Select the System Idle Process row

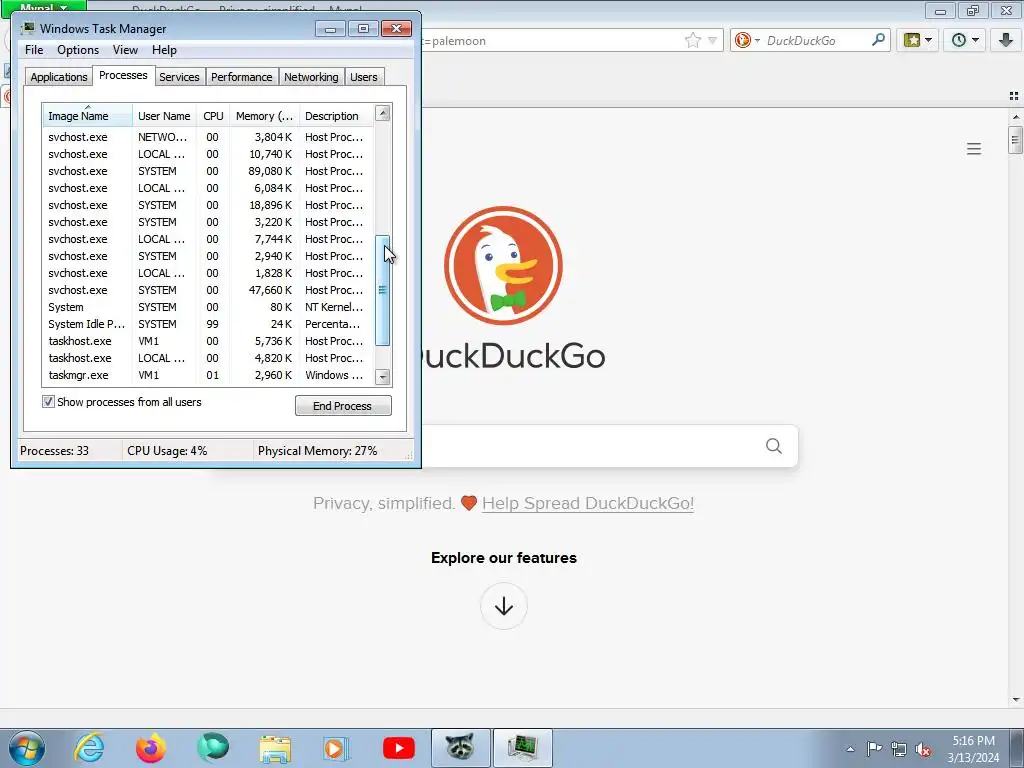tap(209, 324)
